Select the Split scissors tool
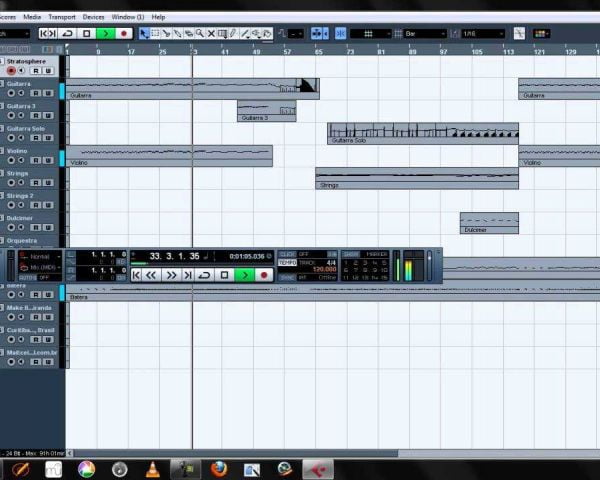This screenshot has width=600, height=480. 166,34
